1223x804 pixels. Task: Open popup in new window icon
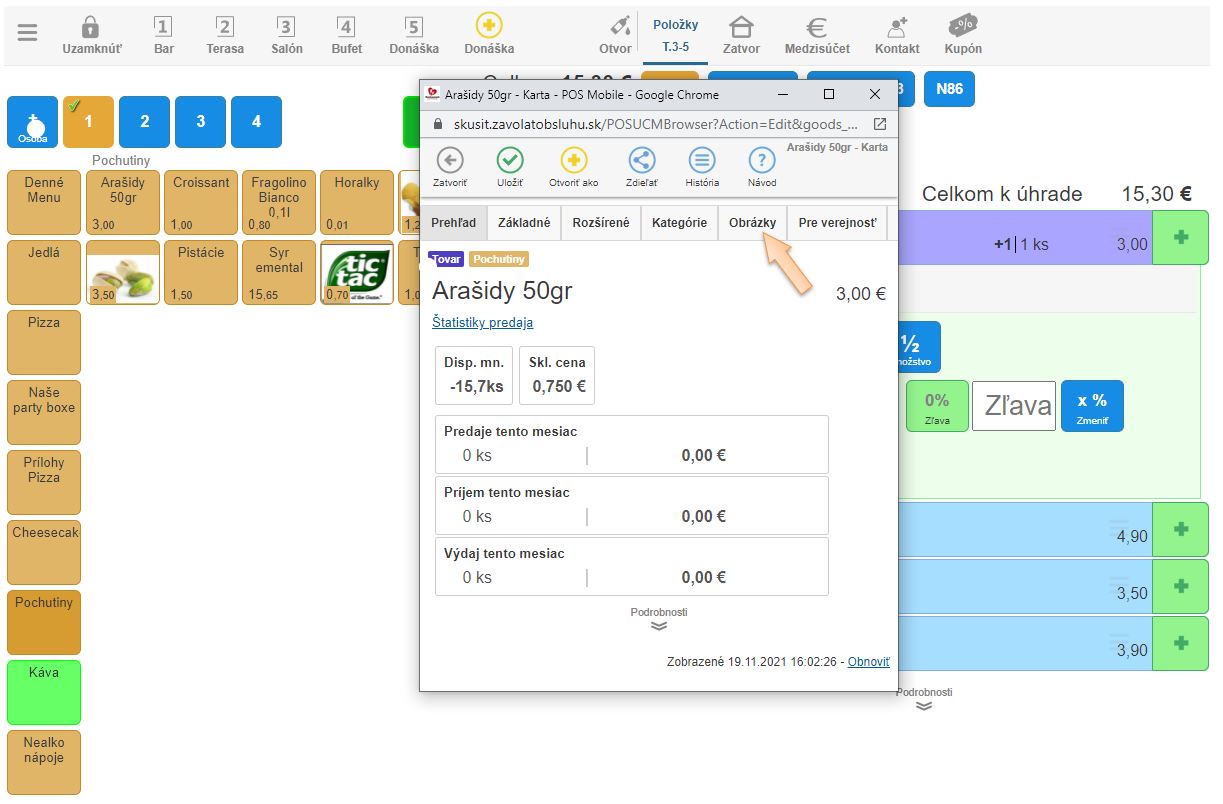coord(880,124)
